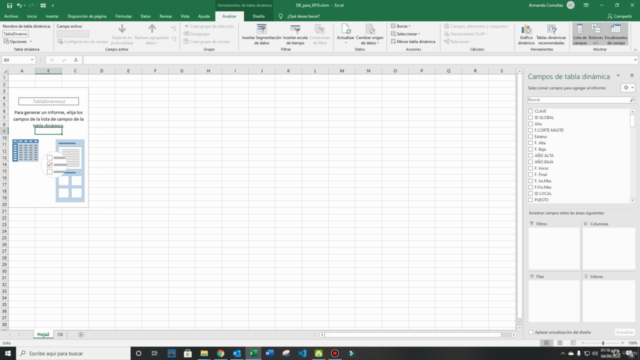Switch to the Diseño tab
Image resolution: width=640 pixels, height=360 pixels.
click(x=258, y=16)
